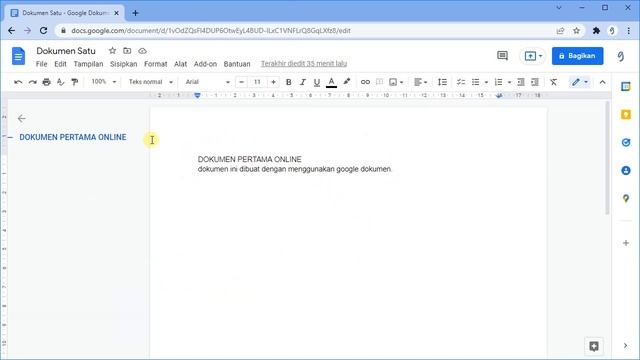Expand numbered list style options arrow
640x360 pixels.
coord(509,82)
